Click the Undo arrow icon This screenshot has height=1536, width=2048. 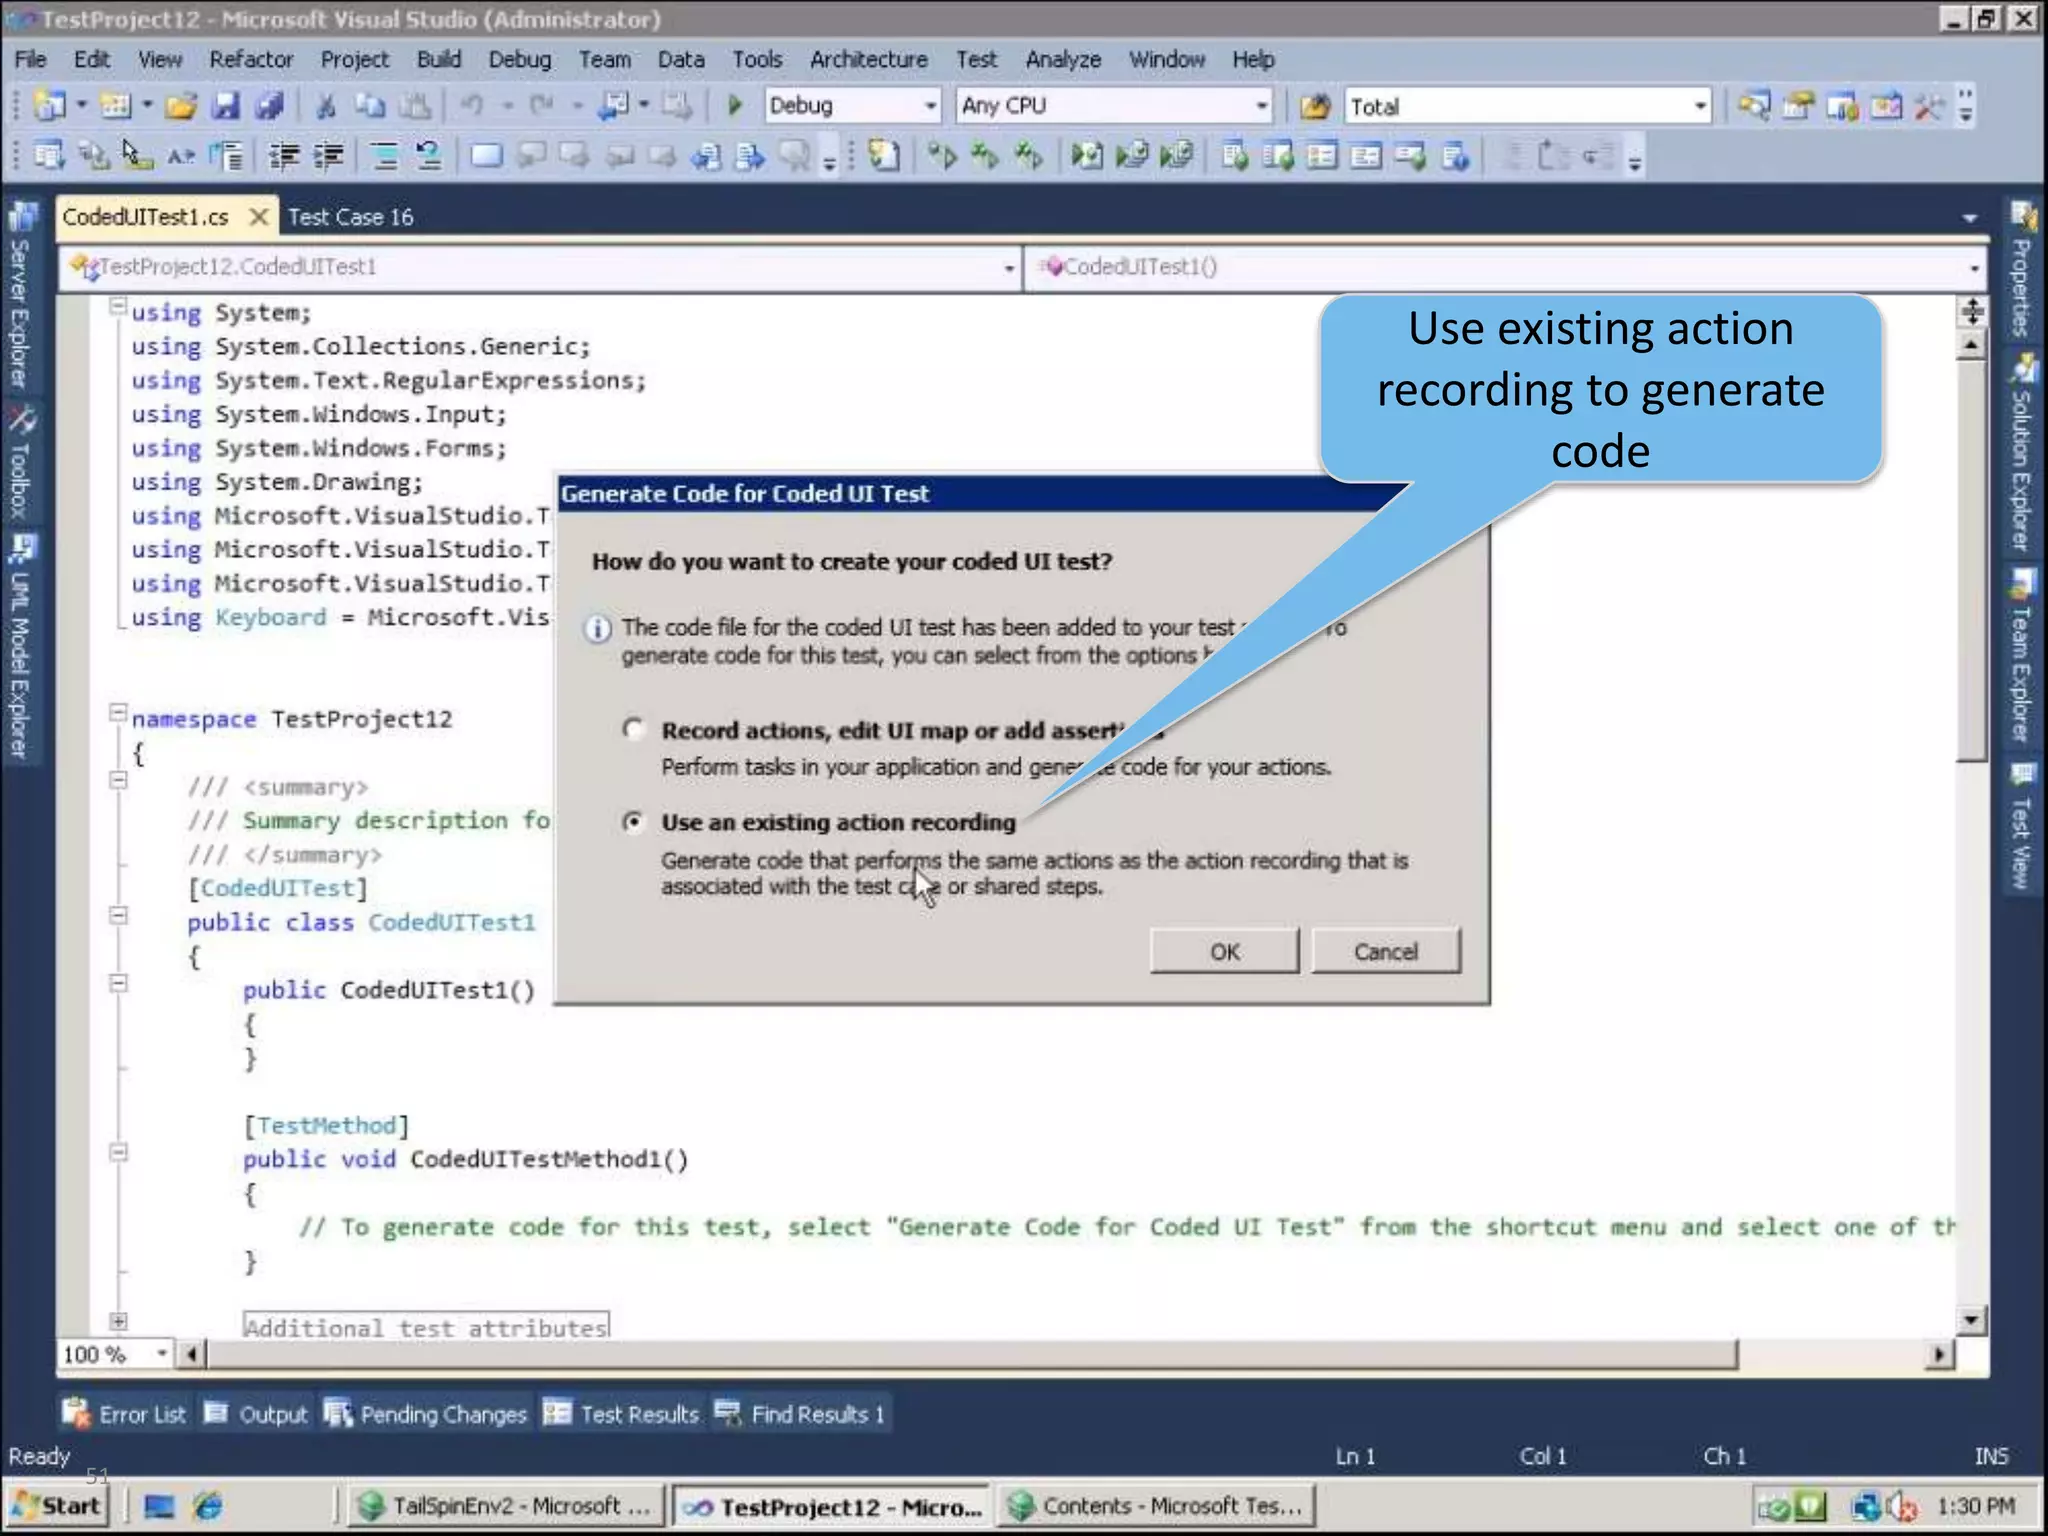(472, 105)
